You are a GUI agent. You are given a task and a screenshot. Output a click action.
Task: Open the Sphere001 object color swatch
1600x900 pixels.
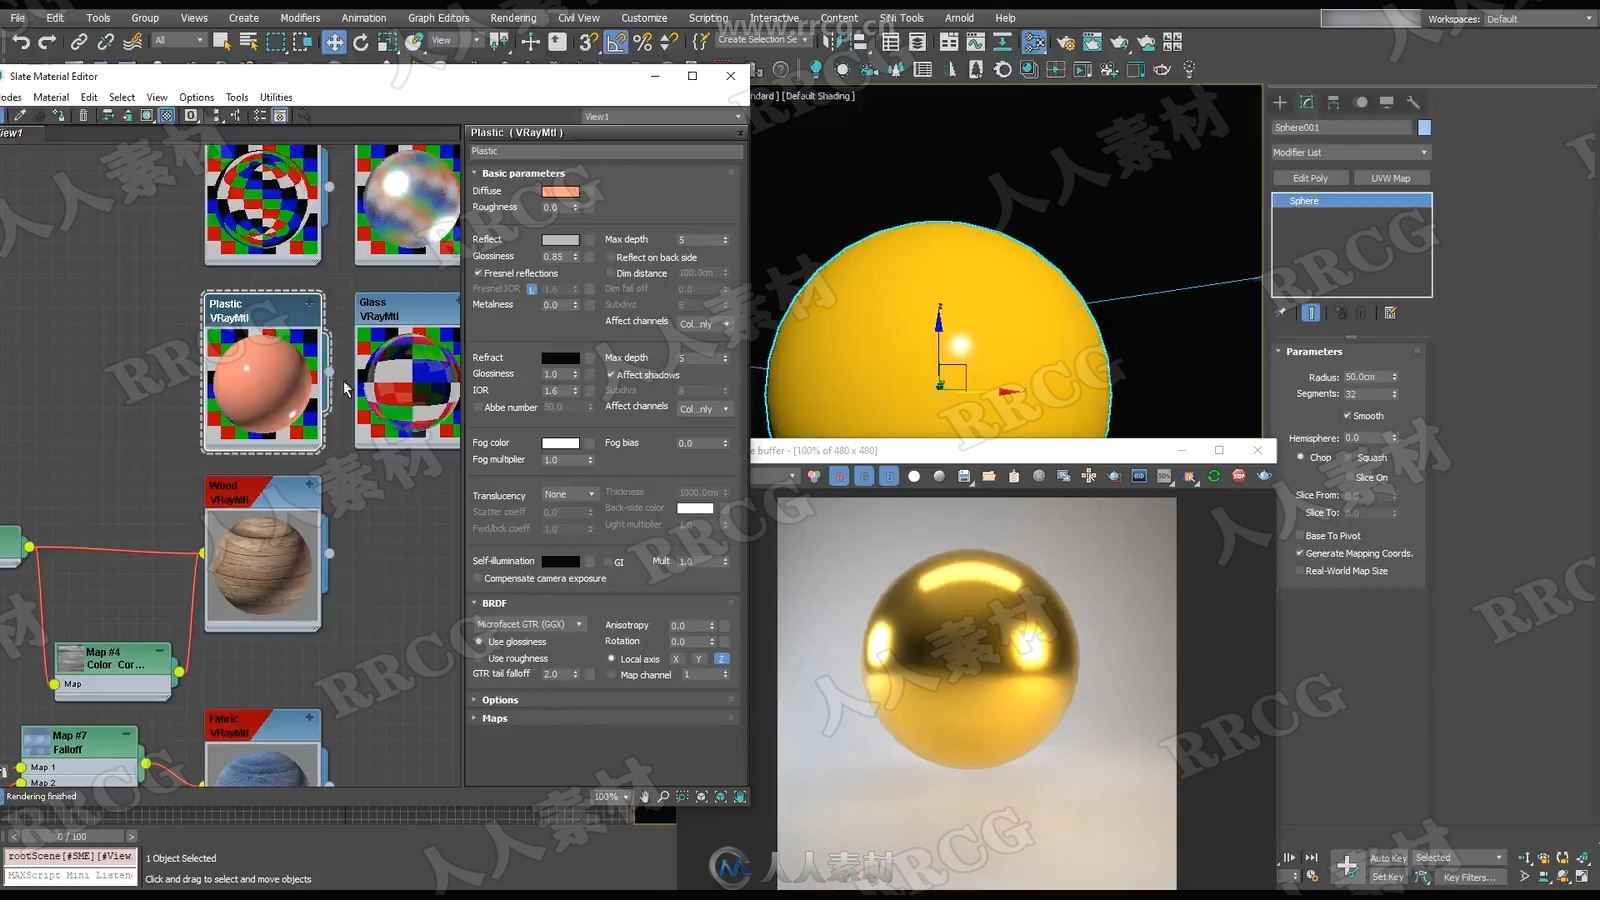click(1424, 127)
